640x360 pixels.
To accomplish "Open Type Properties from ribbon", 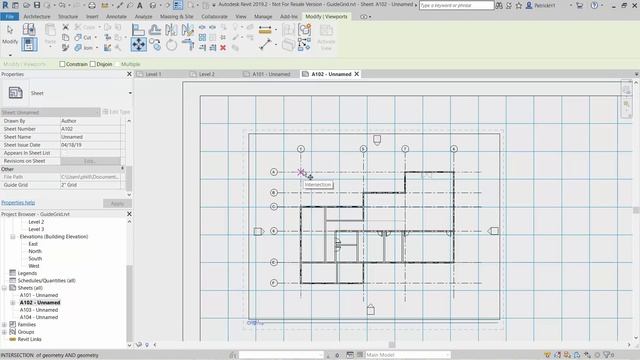I will pos(29,29).
